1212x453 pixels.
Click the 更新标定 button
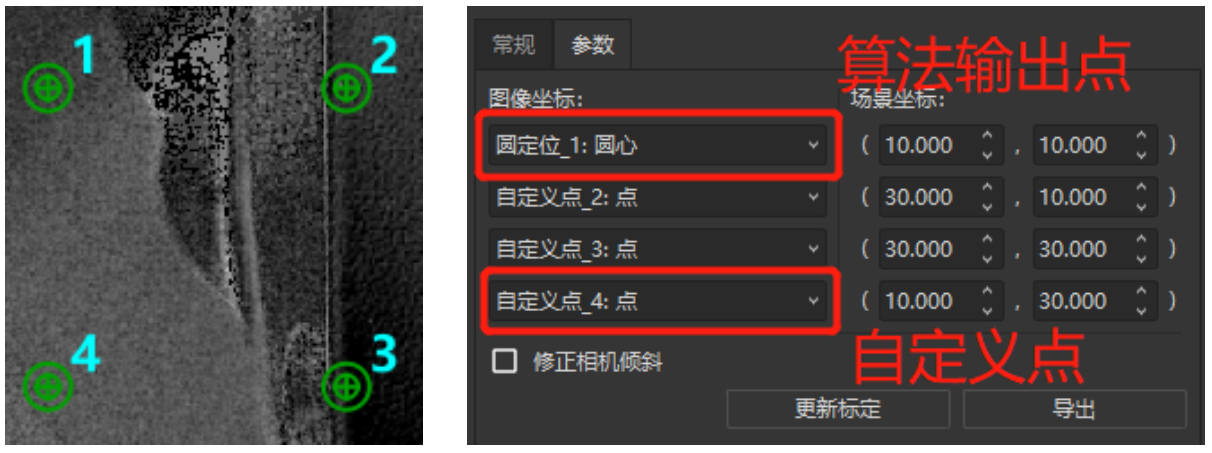pos(838,409)
